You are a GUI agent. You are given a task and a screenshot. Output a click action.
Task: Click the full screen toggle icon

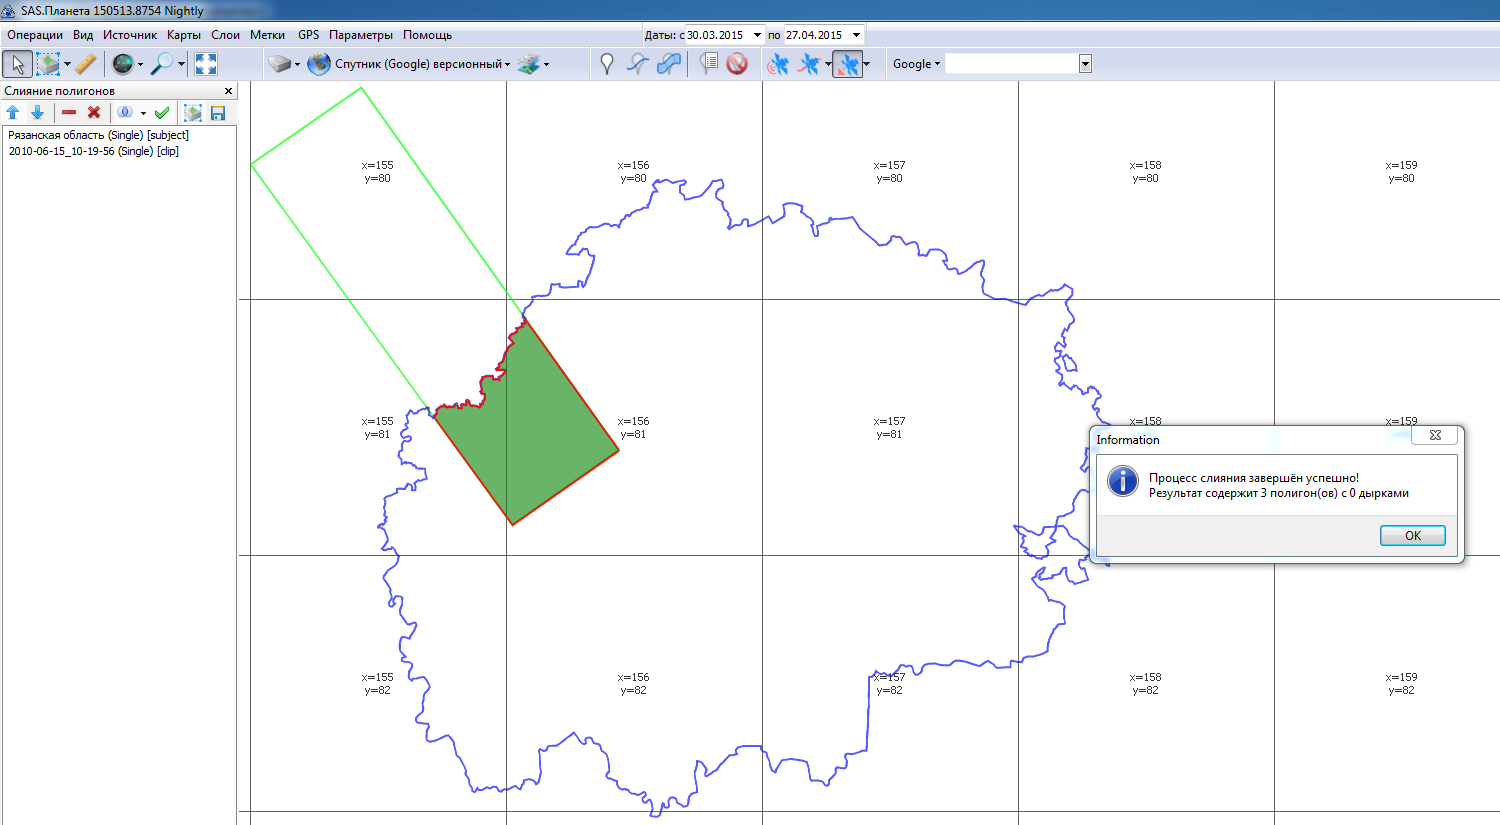(x=206, y=64)
